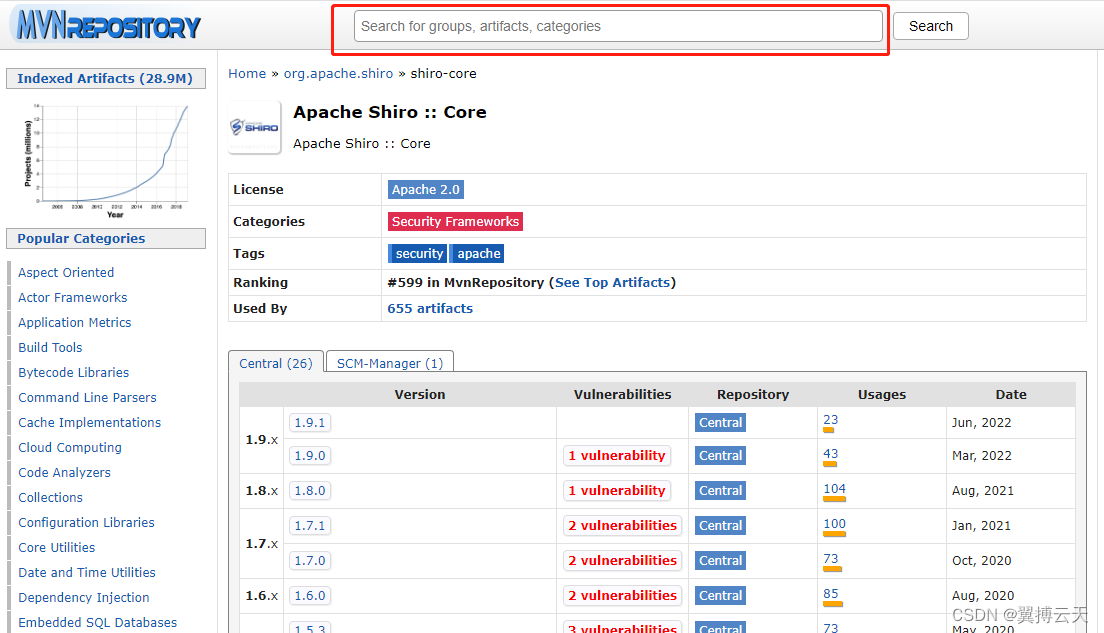Click the security tag

coord(418,253)
